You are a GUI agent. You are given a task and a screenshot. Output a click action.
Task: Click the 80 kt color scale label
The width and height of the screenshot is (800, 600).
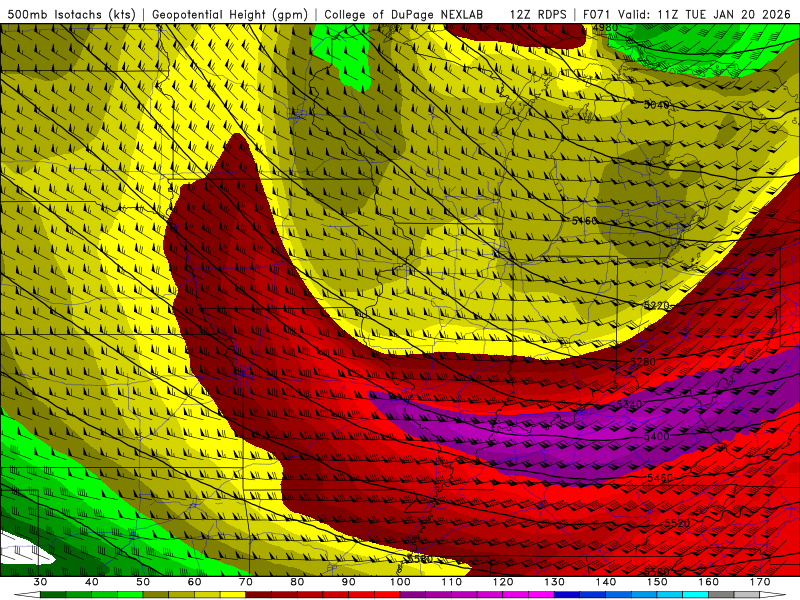point(297,582)
